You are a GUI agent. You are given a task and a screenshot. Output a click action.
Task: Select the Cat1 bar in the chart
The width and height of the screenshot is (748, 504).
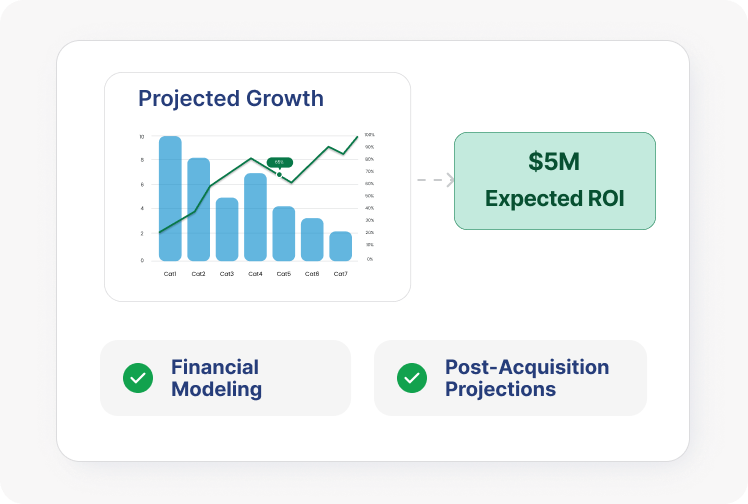(170, 200)
